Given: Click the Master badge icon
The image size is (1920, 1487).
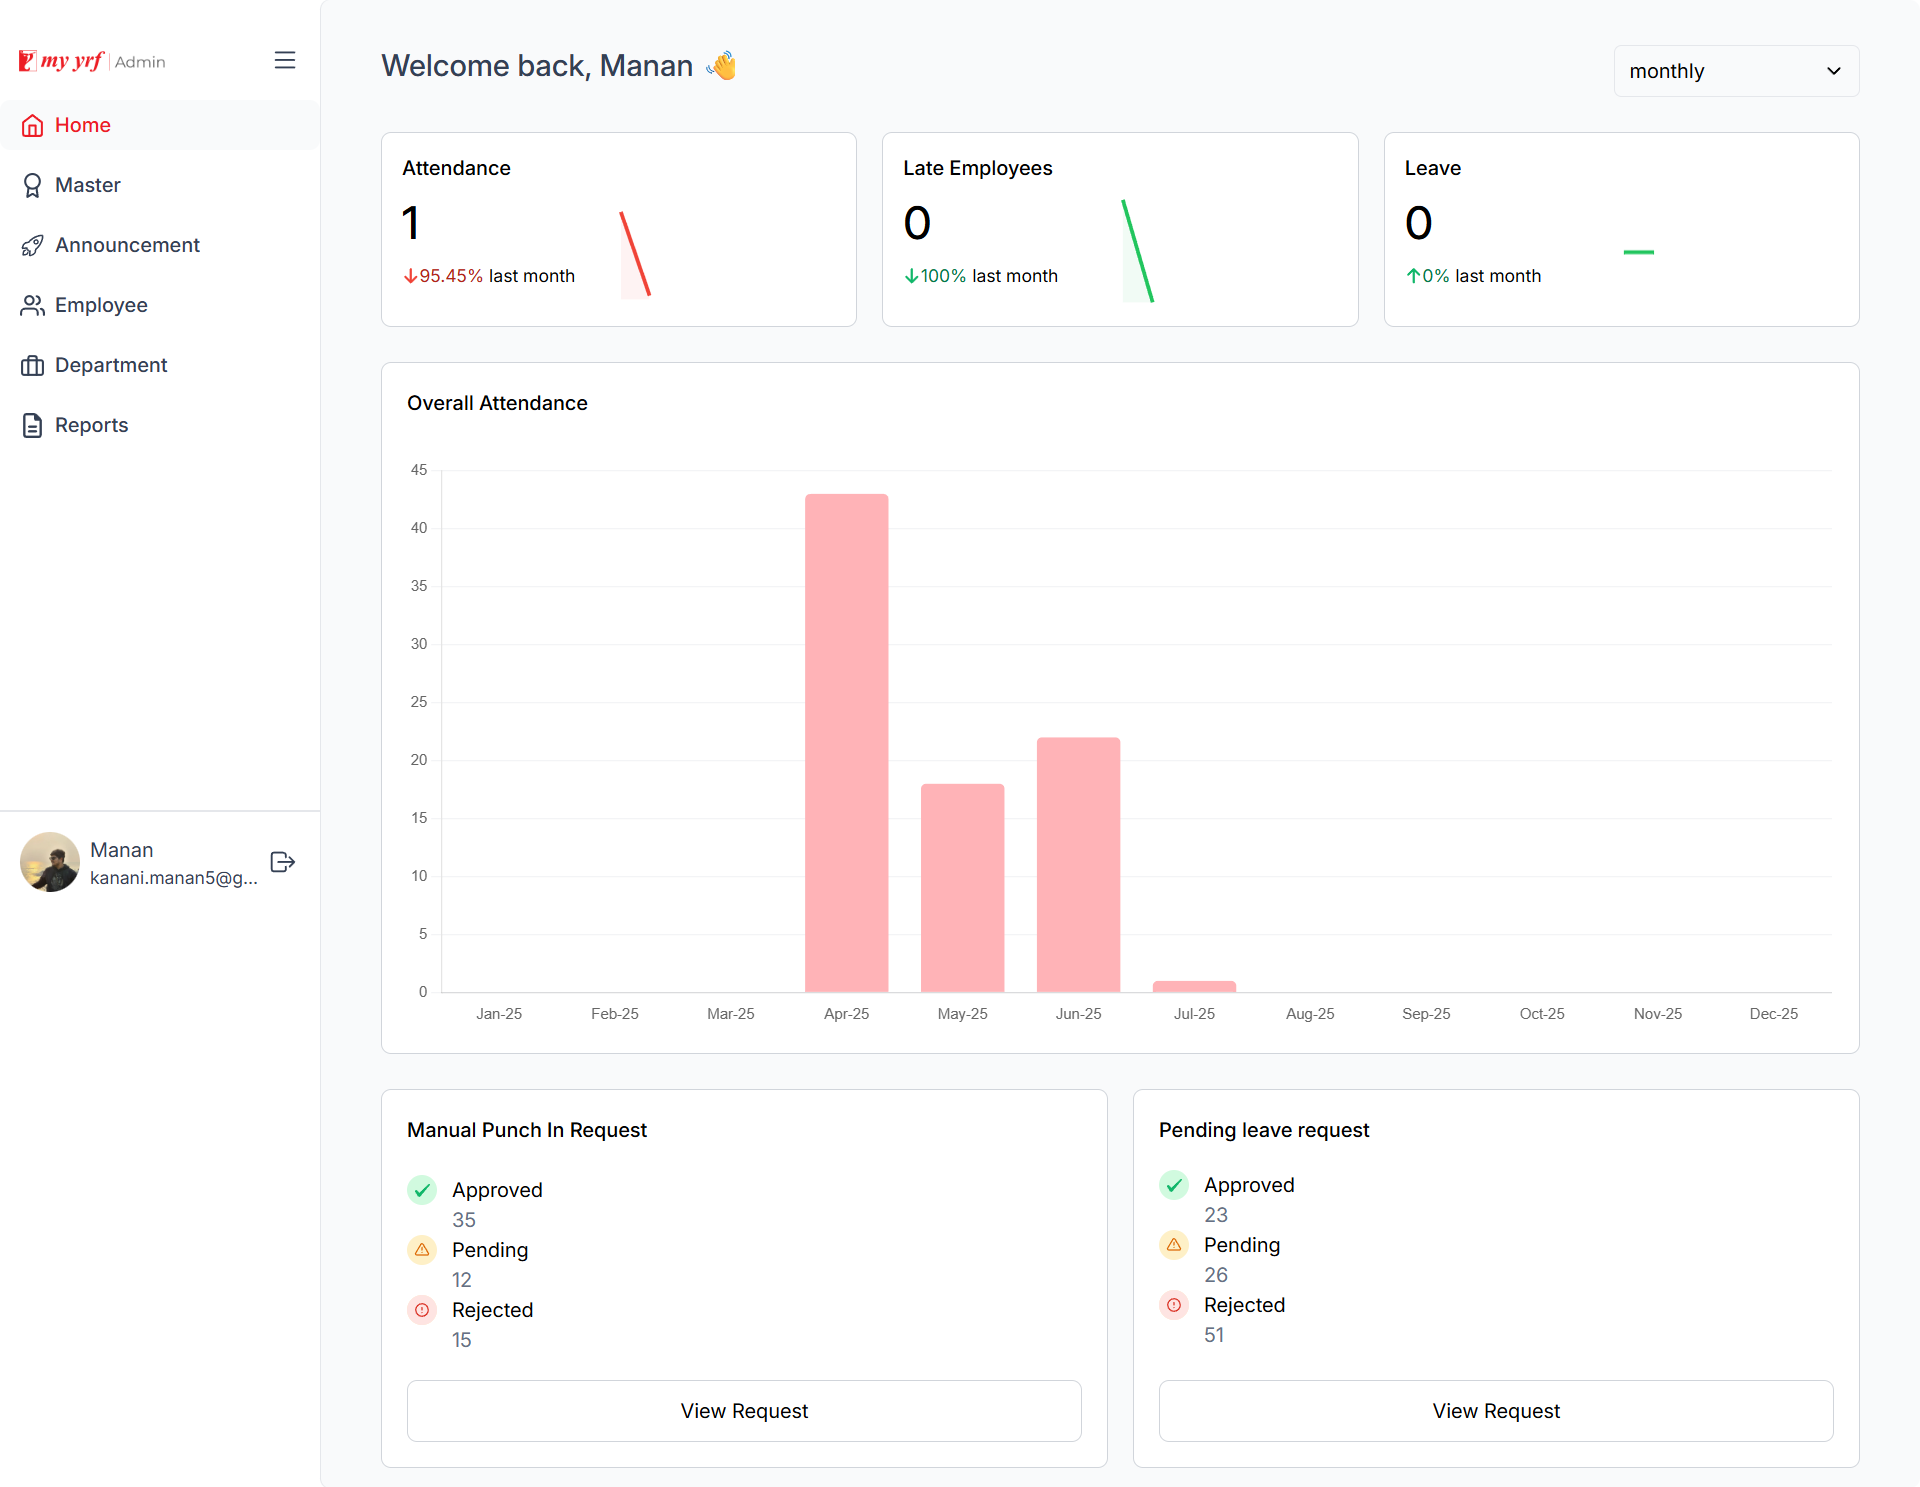Looking at the screenshot, I should pos(33,185).
